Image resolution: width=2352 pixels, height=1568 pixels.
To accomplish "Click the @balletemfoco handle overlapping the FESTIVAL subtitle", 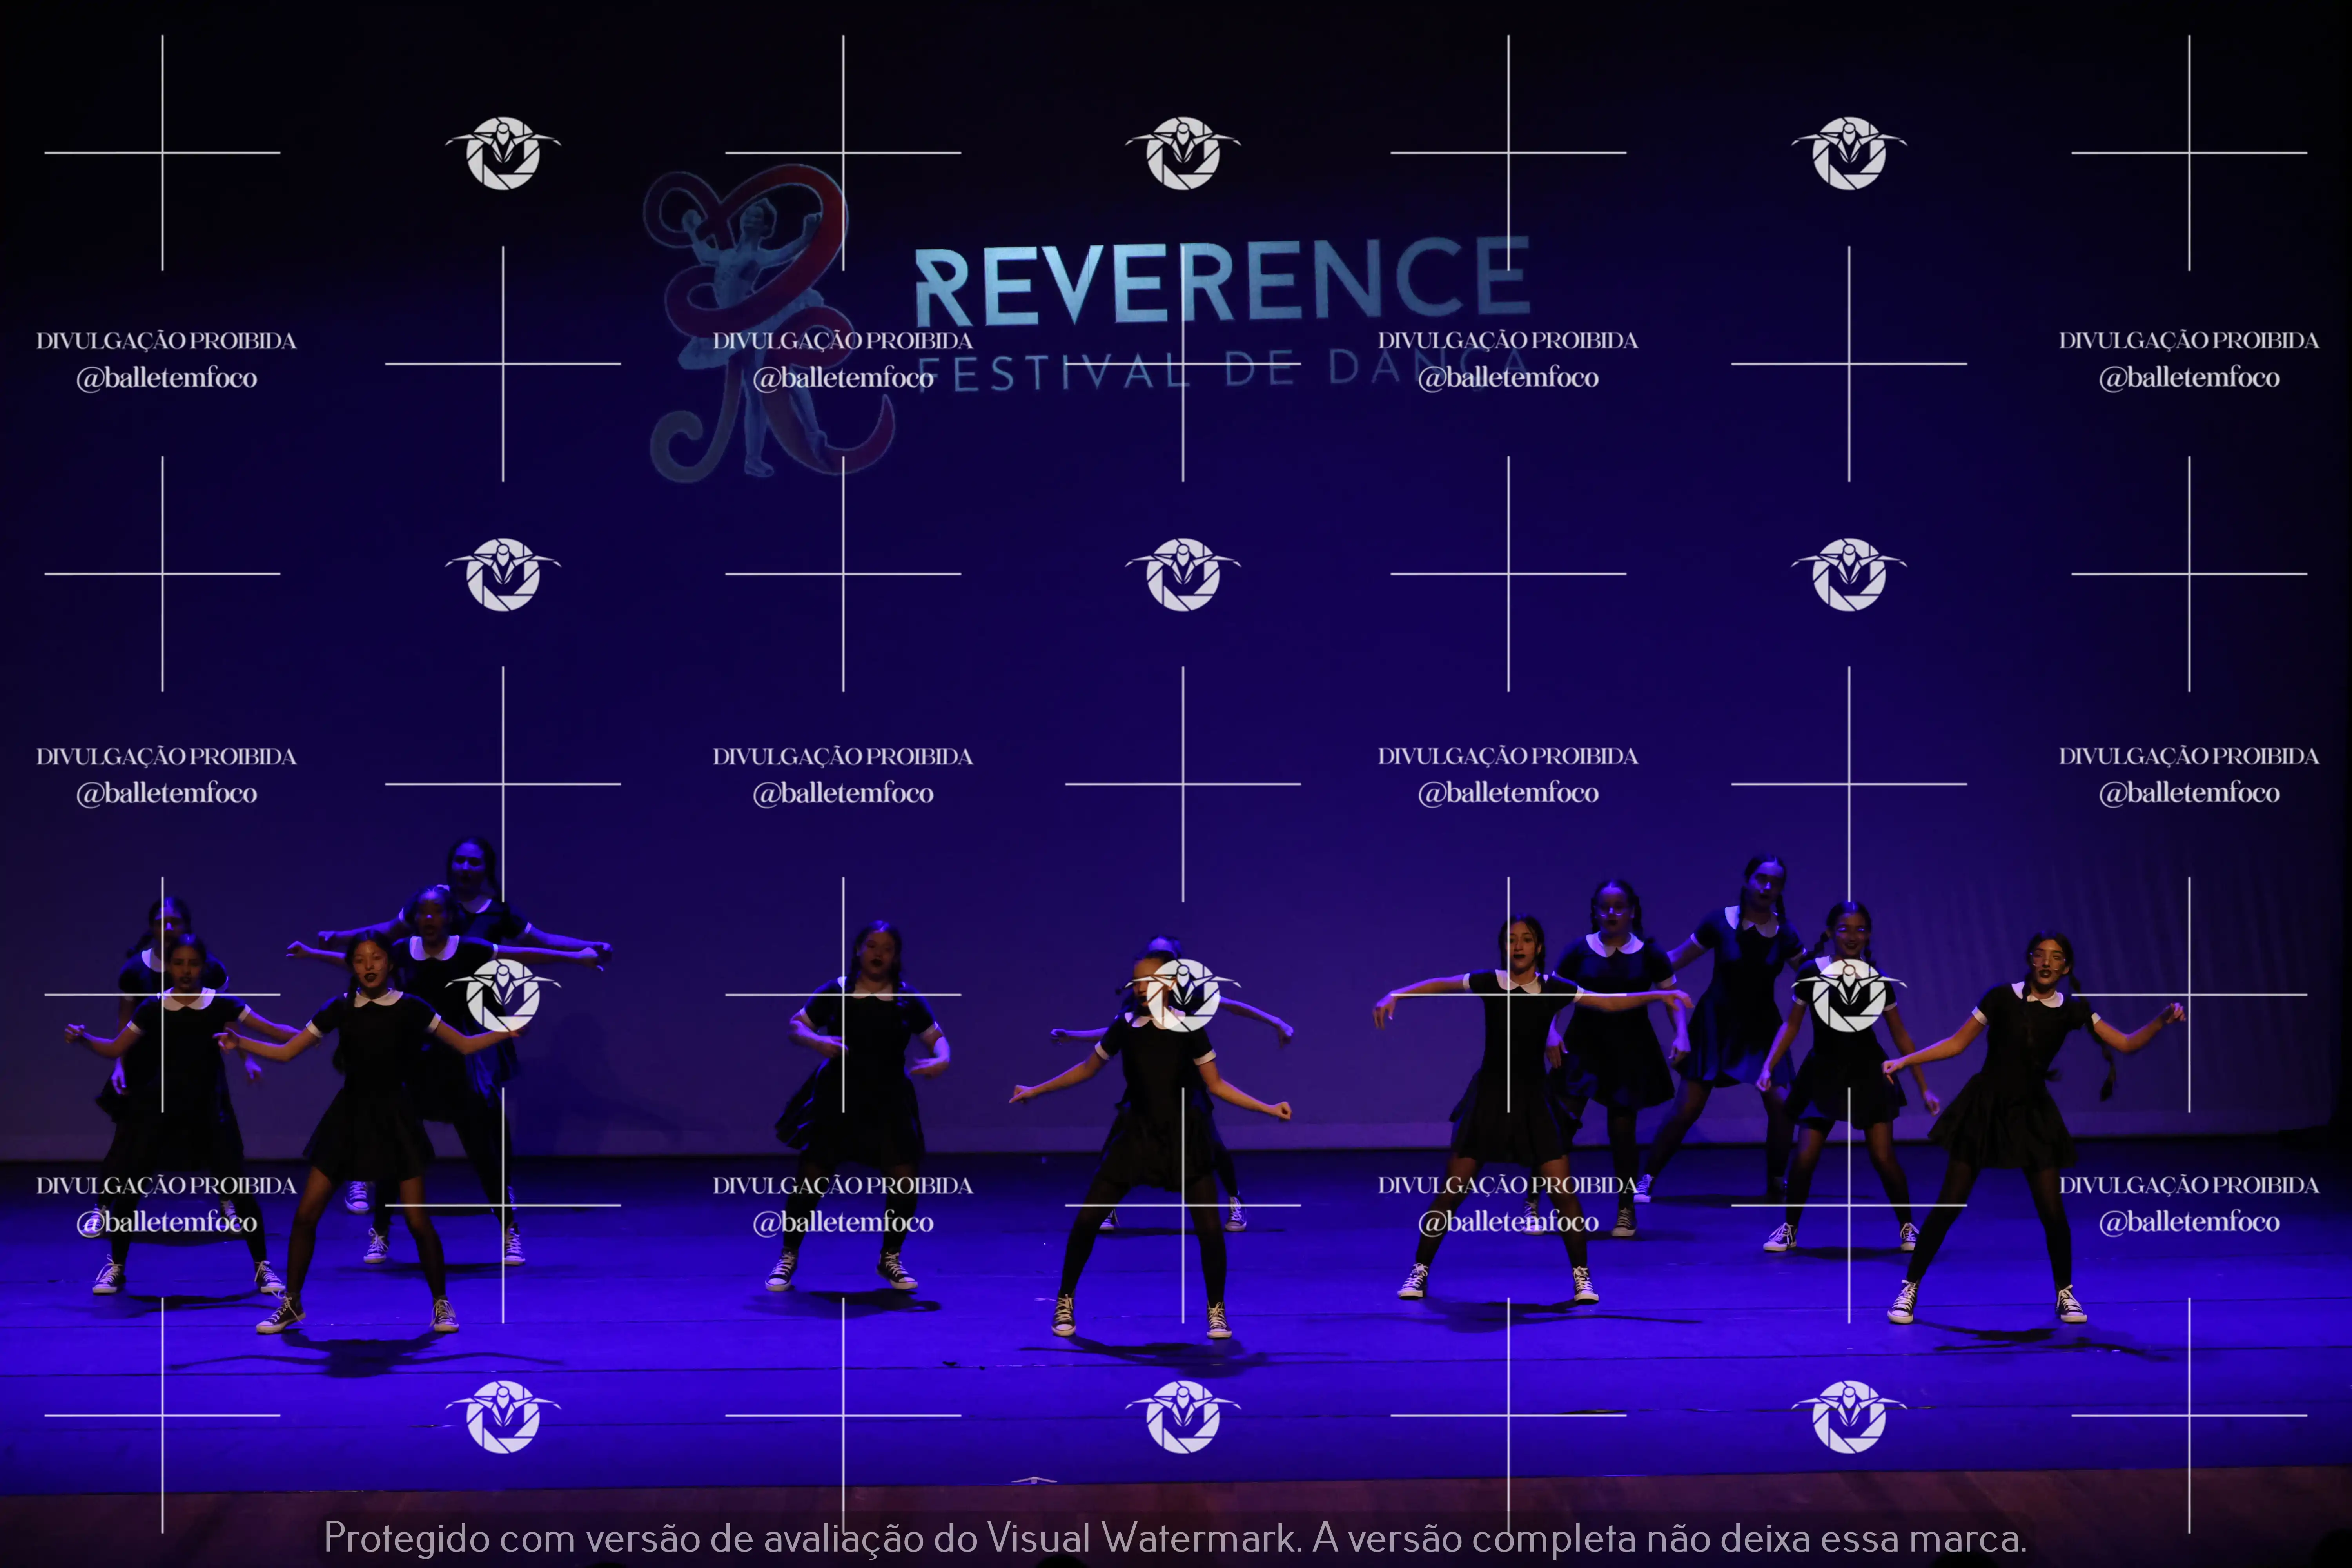I will click(x=843, y=378).
